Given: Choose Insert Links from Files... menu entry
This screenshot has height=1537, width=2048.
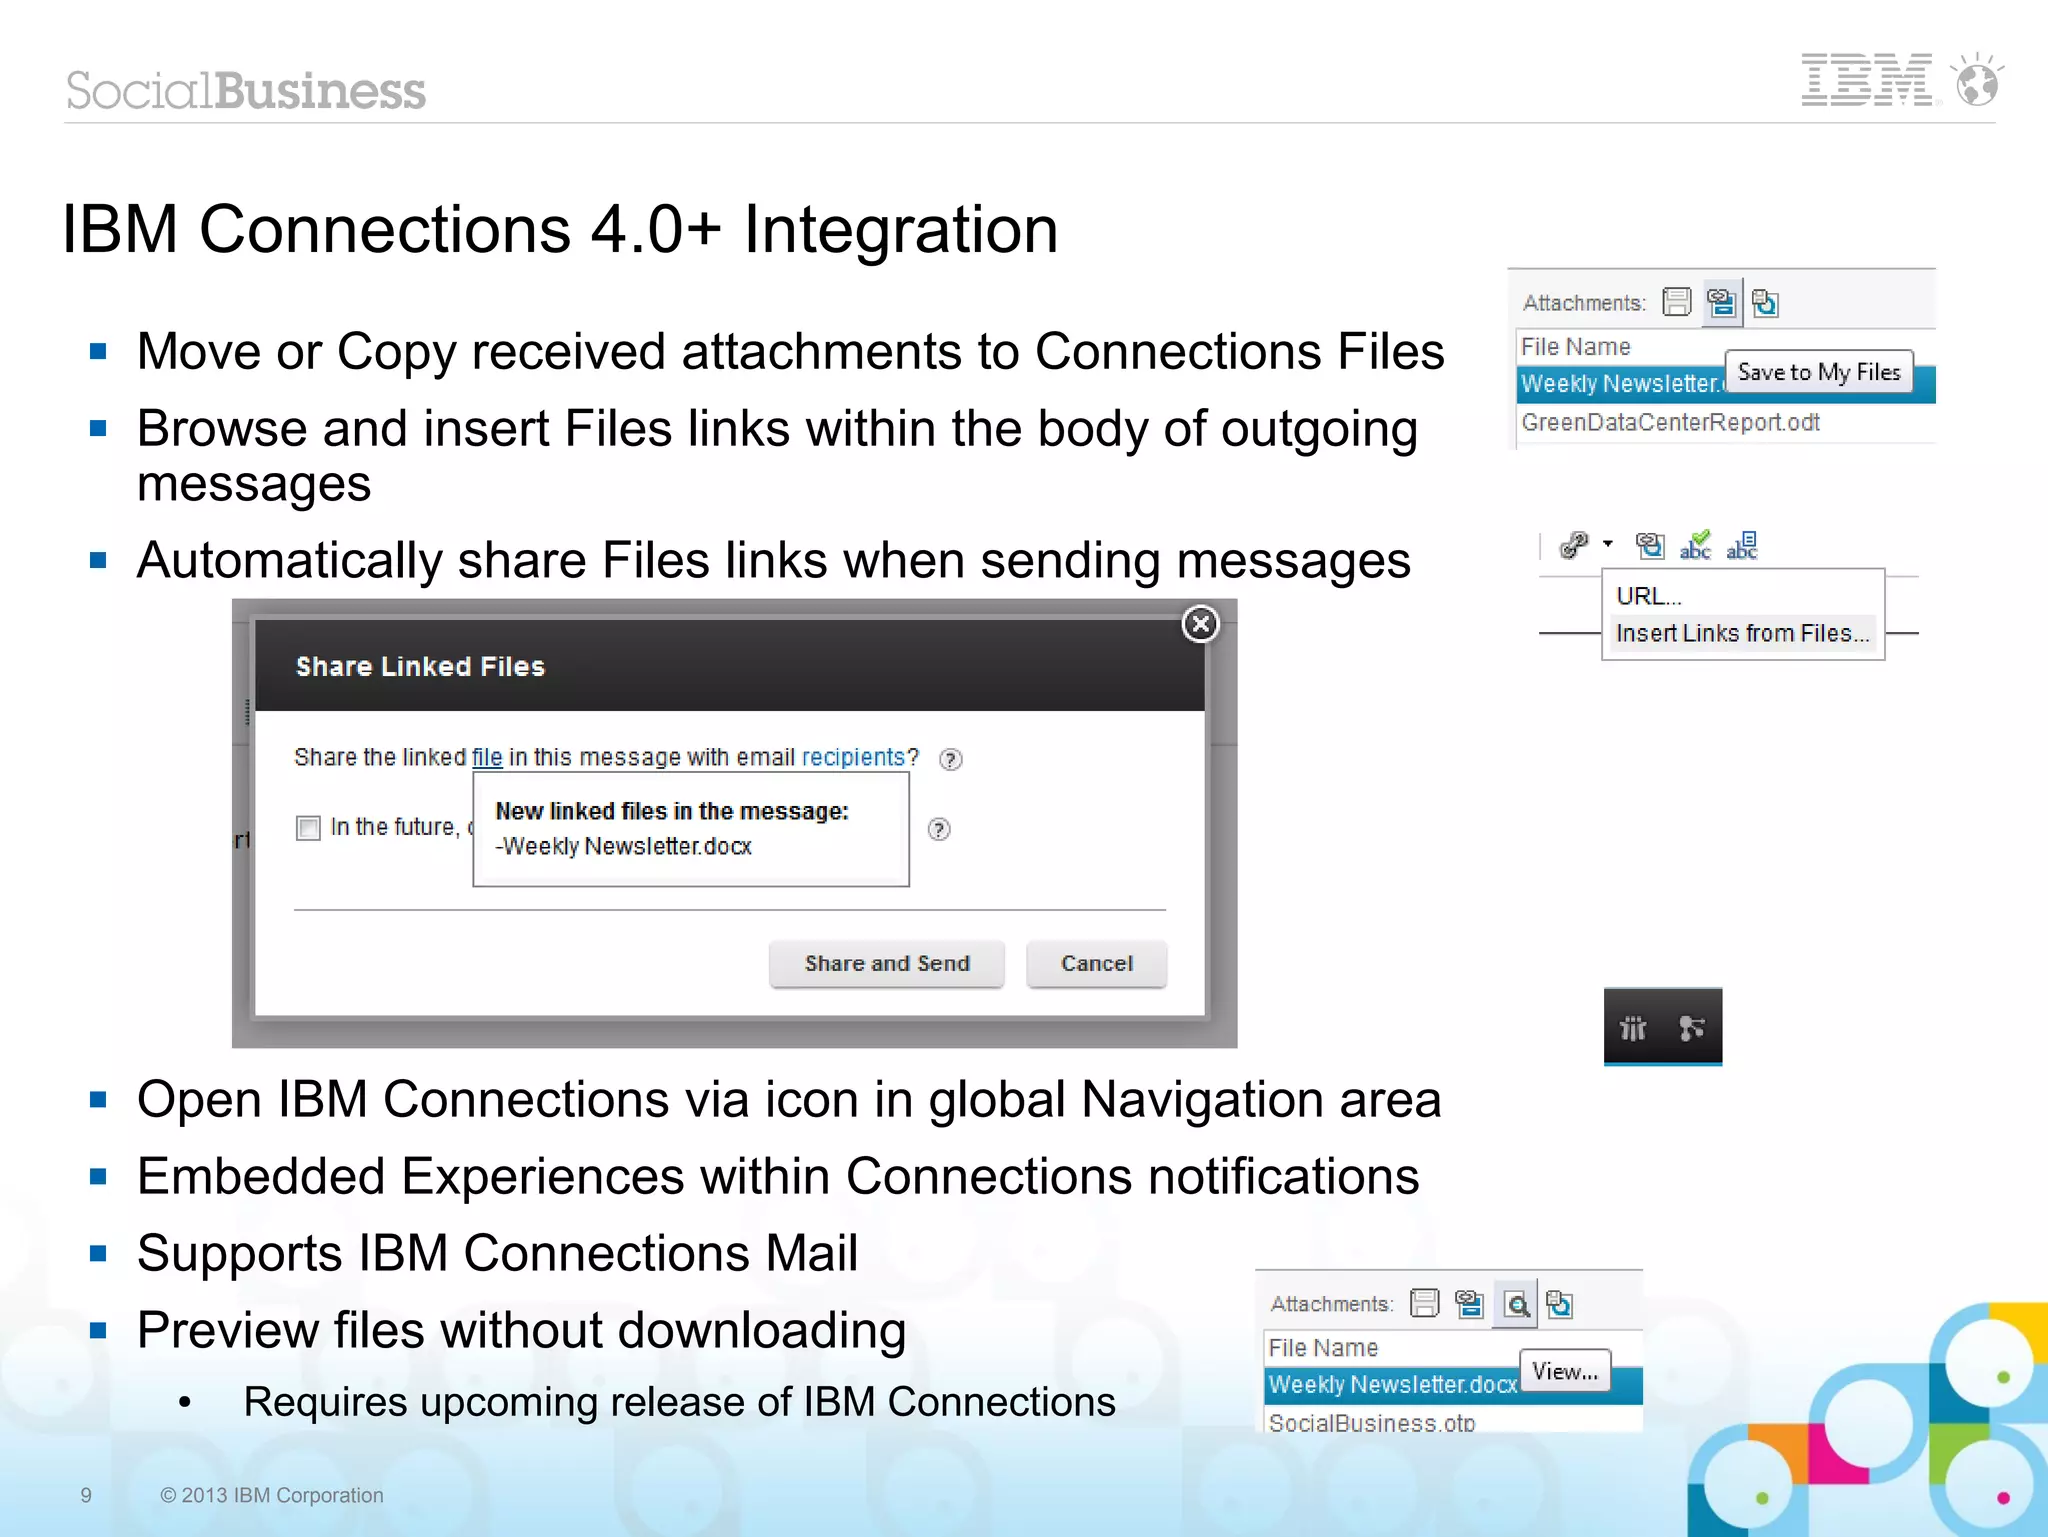Looking at the screenshot, I should [1742, 633].
